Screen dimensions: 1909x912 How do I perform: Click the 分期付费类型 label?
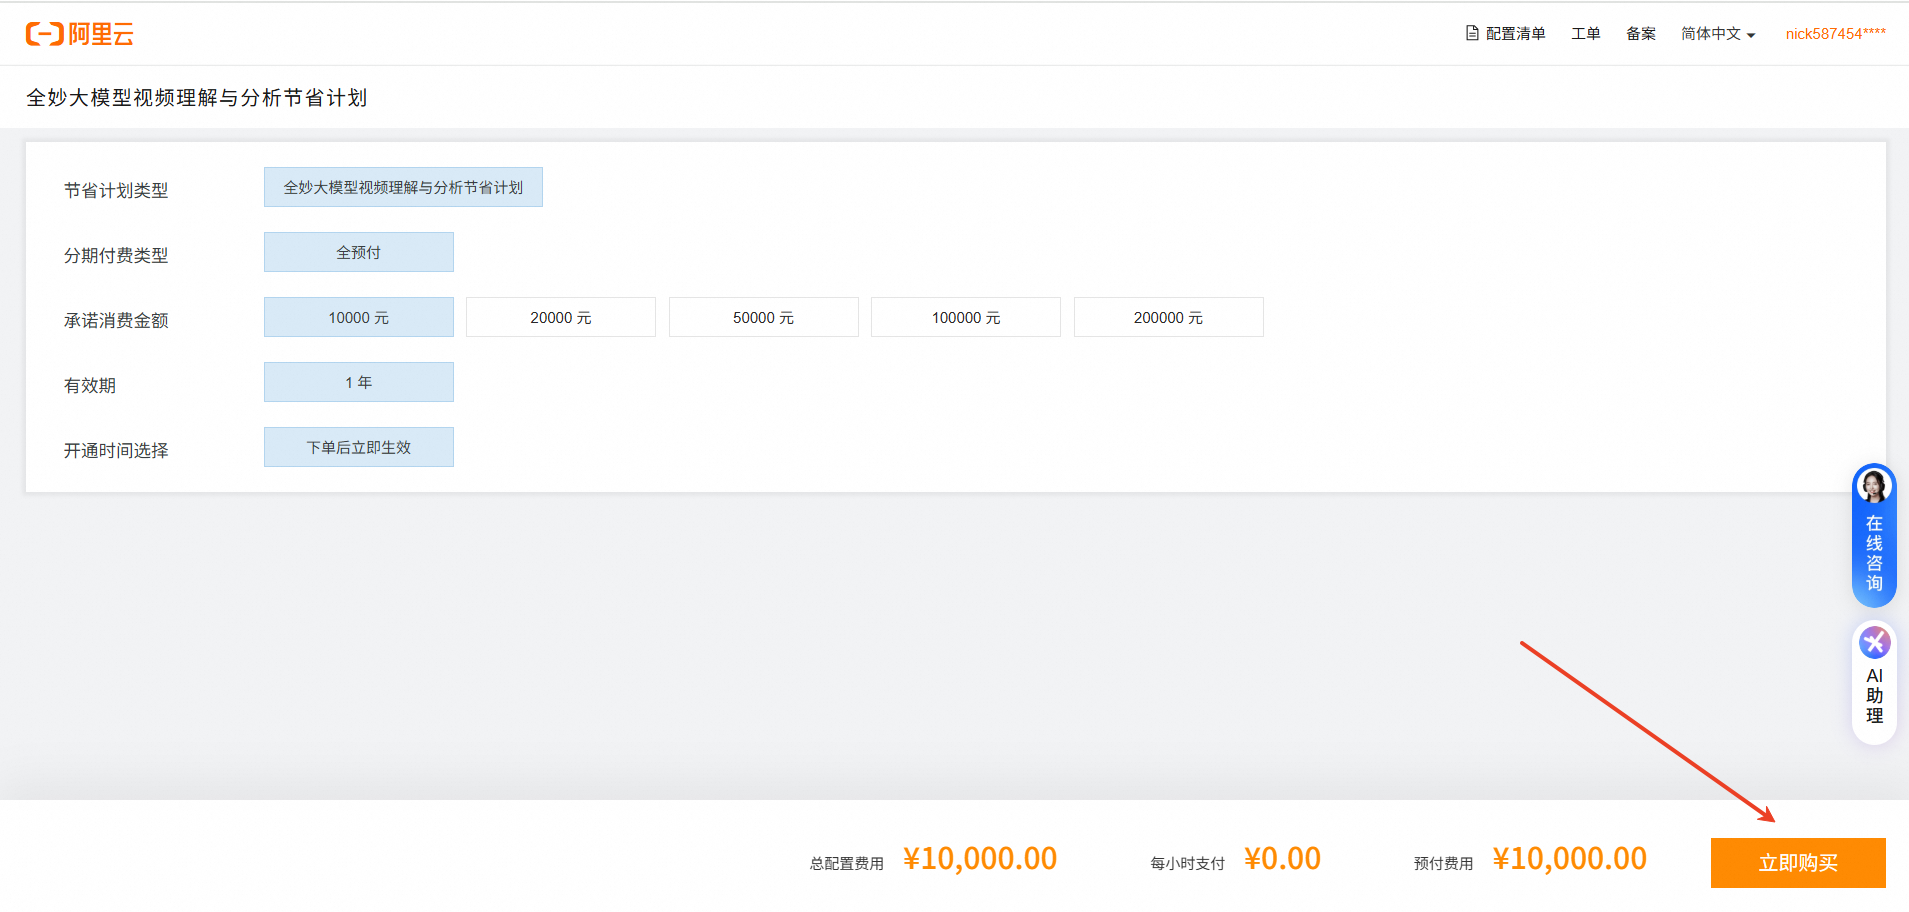(x=116, y=255)
